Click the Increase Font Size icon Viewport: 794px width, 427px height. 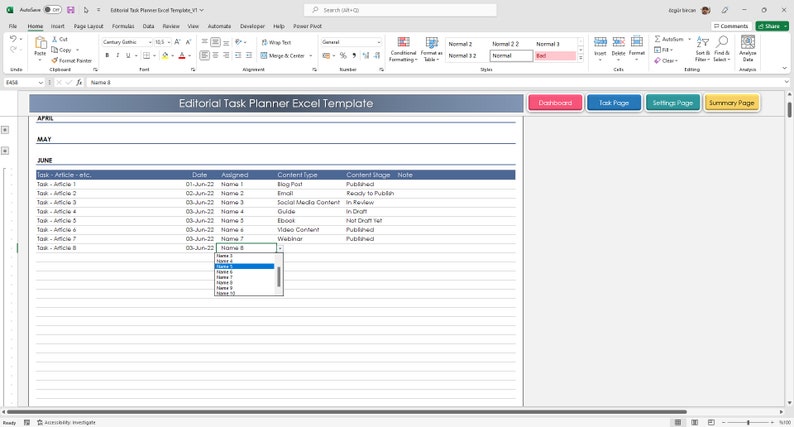click(177, 42)
